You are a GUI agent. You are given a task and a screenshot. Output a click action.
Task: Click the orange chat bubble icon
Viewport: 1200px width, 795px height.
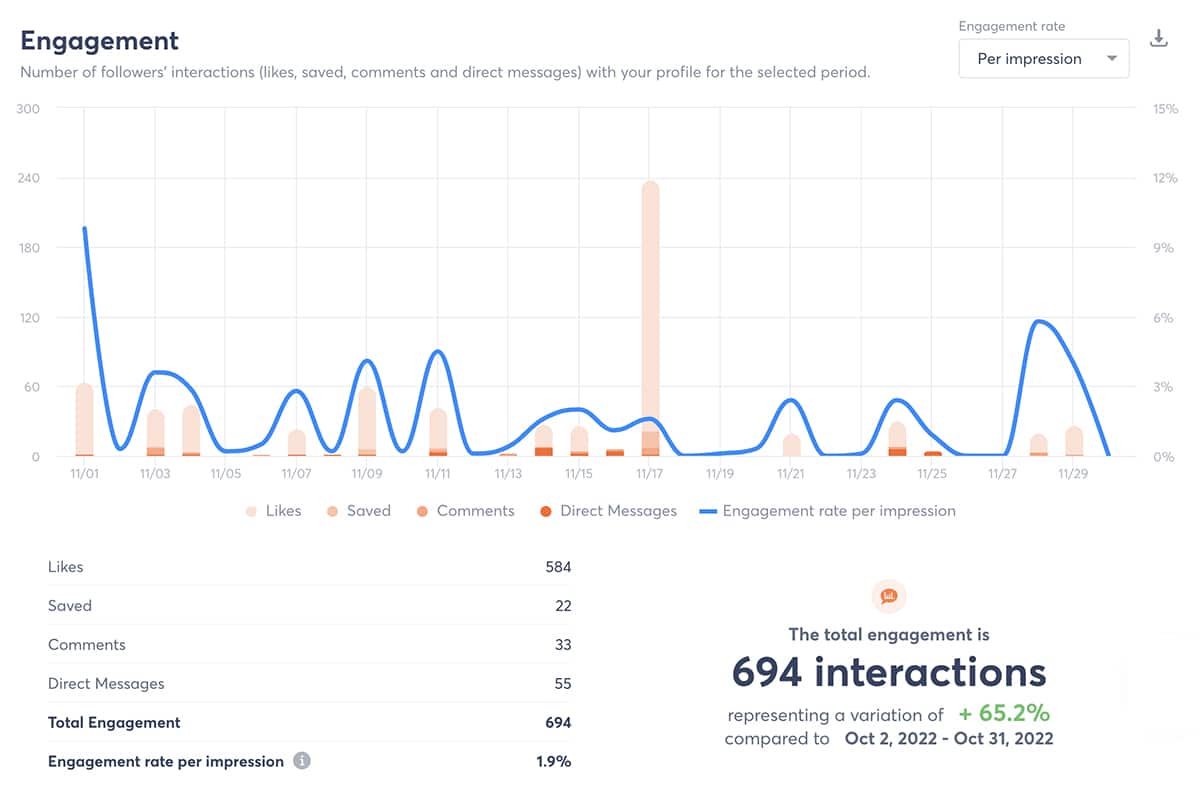pos(888,597)
